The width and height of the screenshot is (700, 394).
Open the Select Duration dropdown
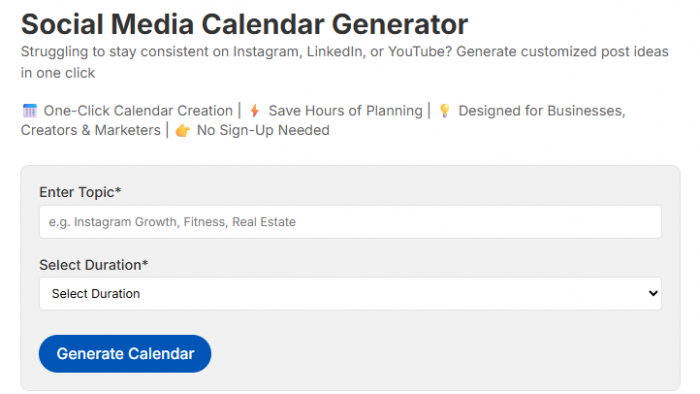coord(350,294)
